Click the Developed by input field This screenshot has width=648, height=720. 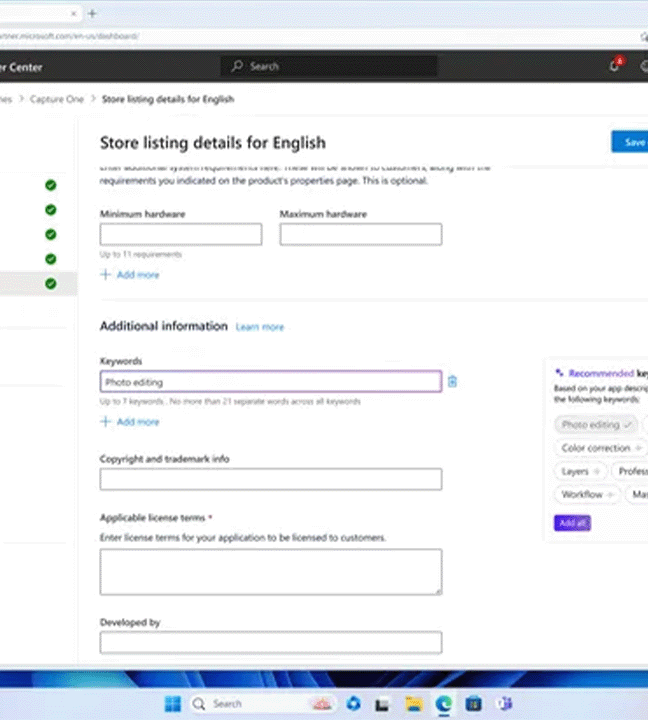pos(271,642)
